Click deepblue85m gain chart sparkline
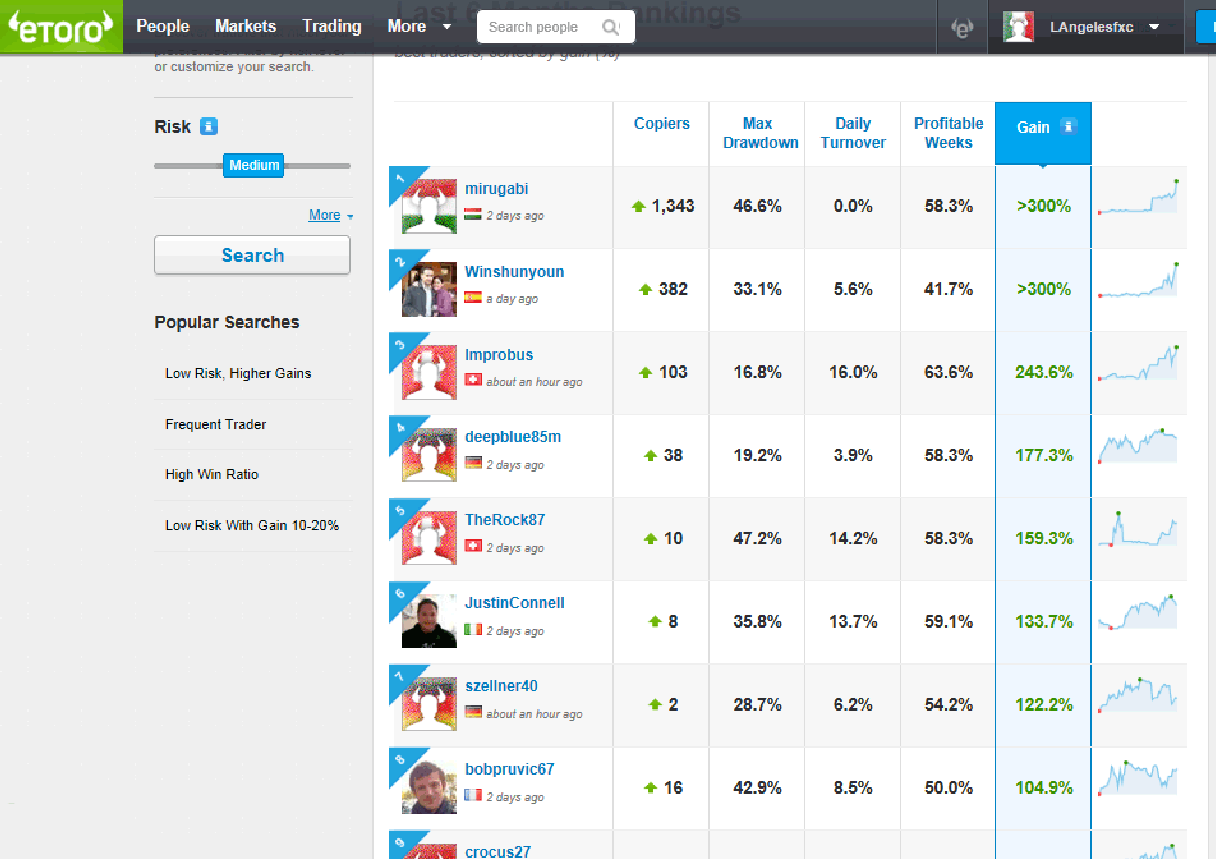The width and height of the screenshot is (1216, 859). click(1138, 446)
